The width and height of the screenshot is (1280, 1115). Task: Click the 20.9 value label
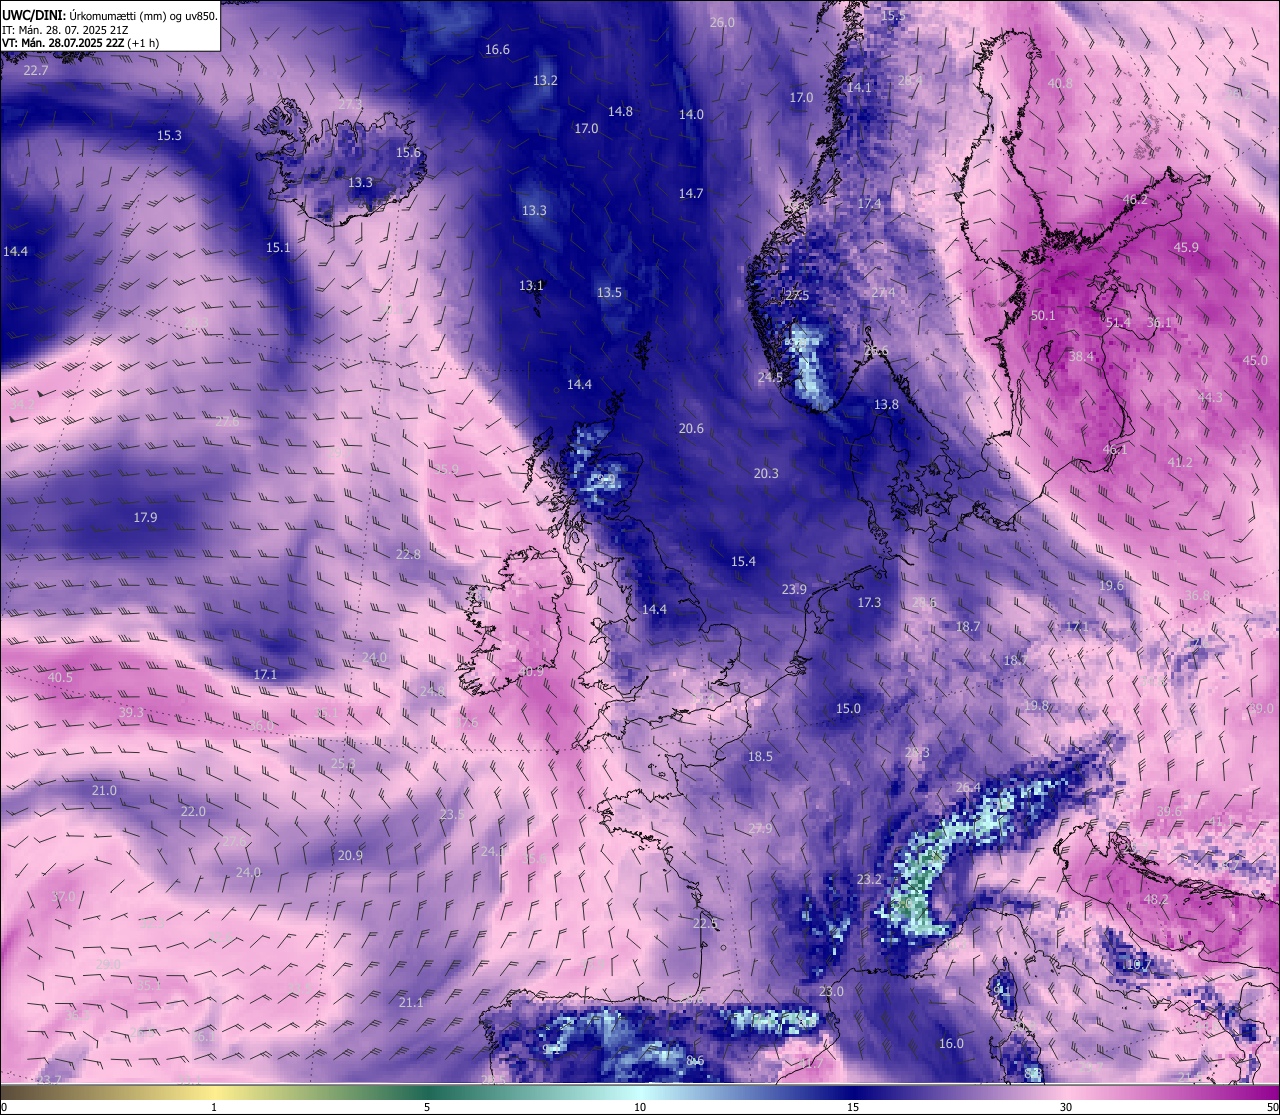(350, 855)
